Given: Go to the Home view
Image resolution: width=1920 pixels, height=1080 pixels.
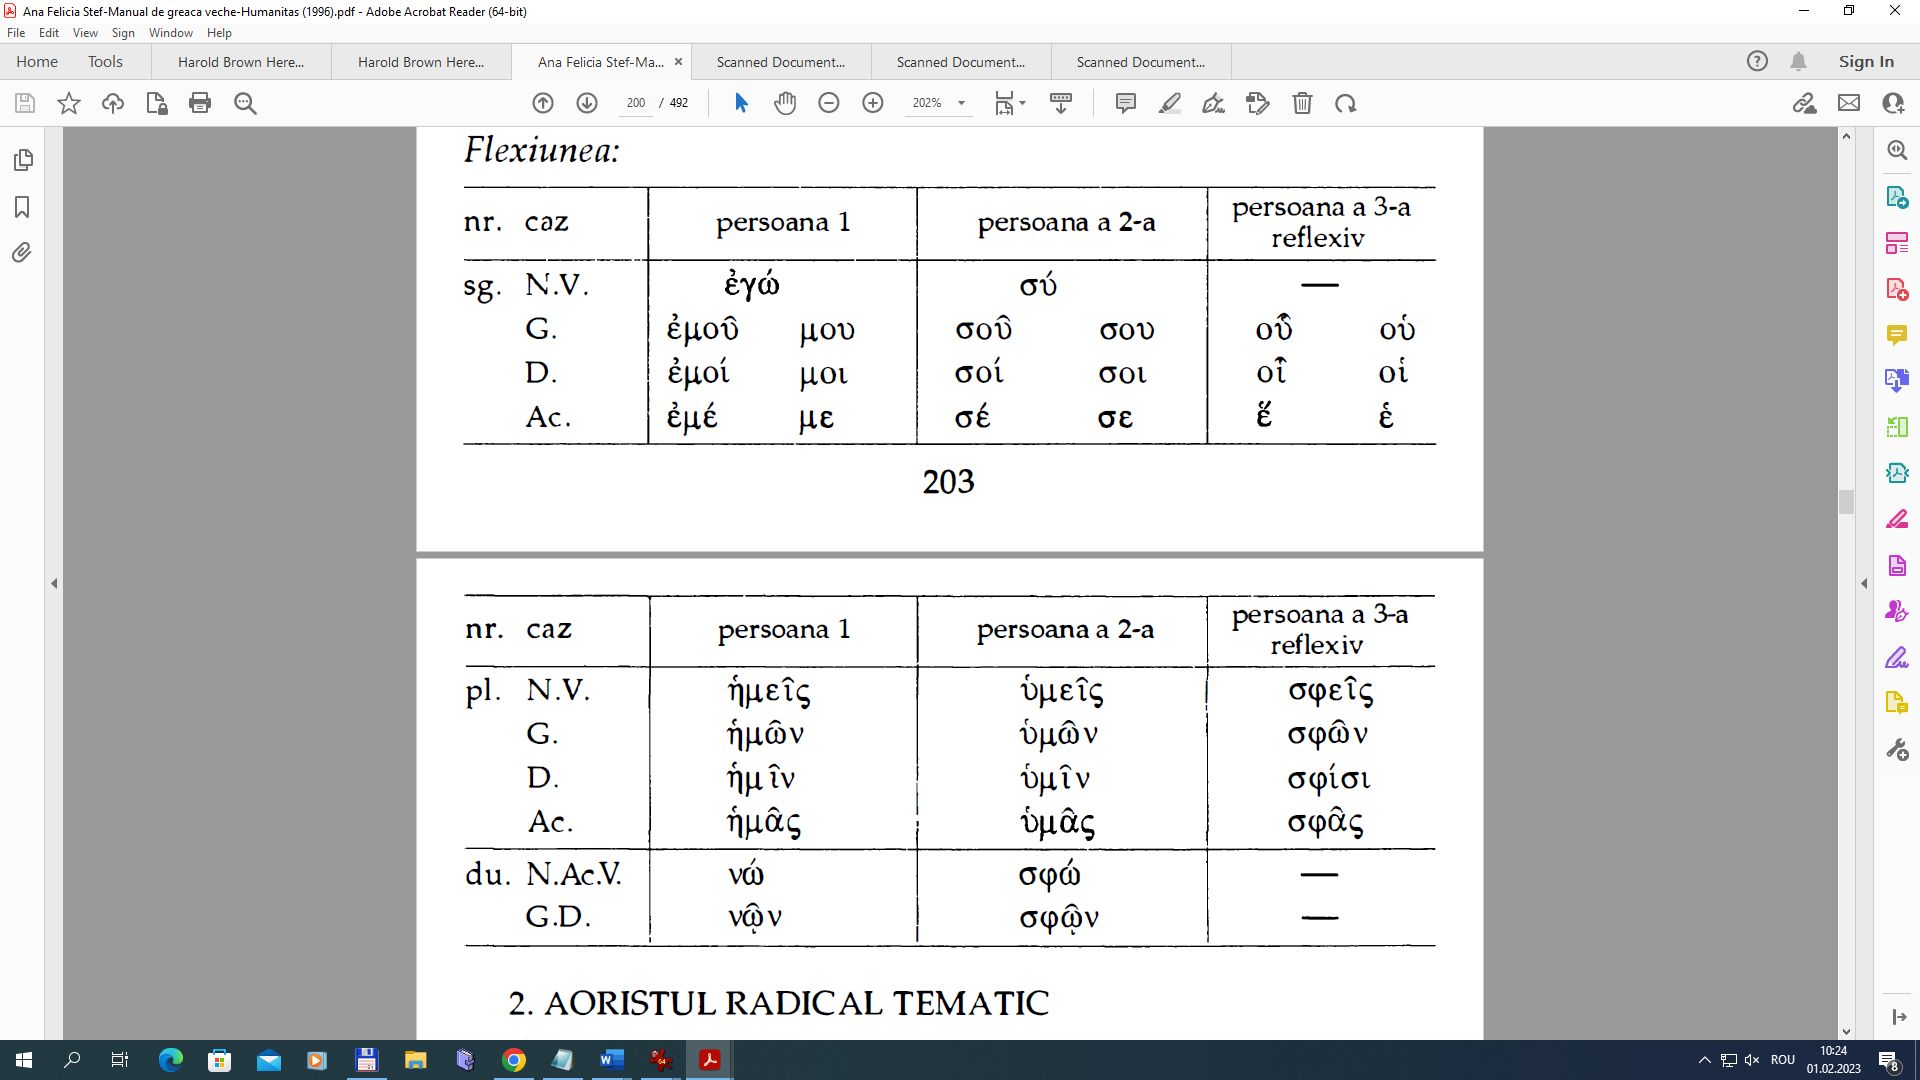Looking at the screenshot, I should [x=37, y=62].
